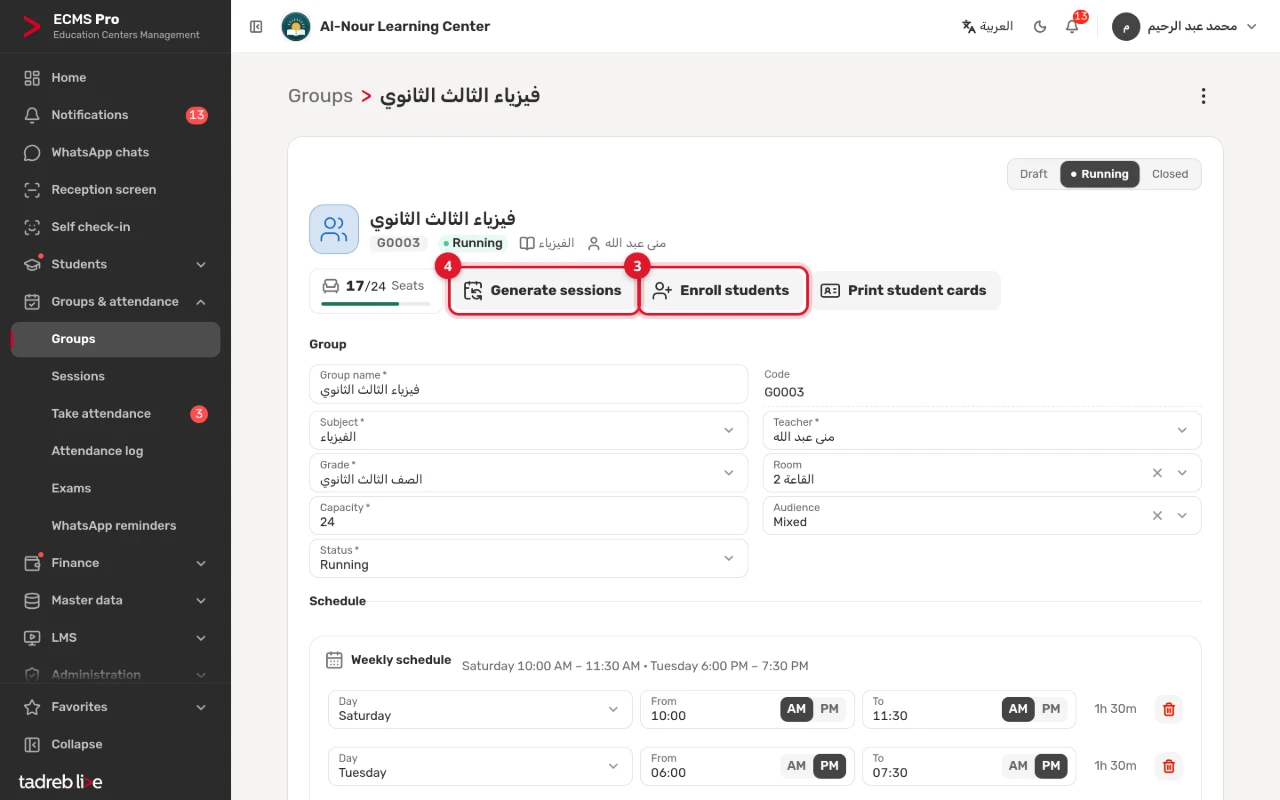The width and height of the screenshot is (1280, 800).
Task: Click the Capacity input field
Action: tap(529, 515)
